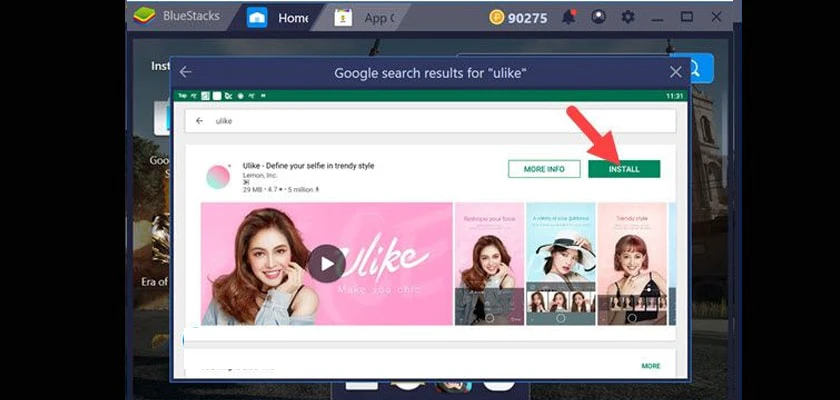Click the green MORE link
This screenshot has height=400, width=840.
[x=651, y=366]
